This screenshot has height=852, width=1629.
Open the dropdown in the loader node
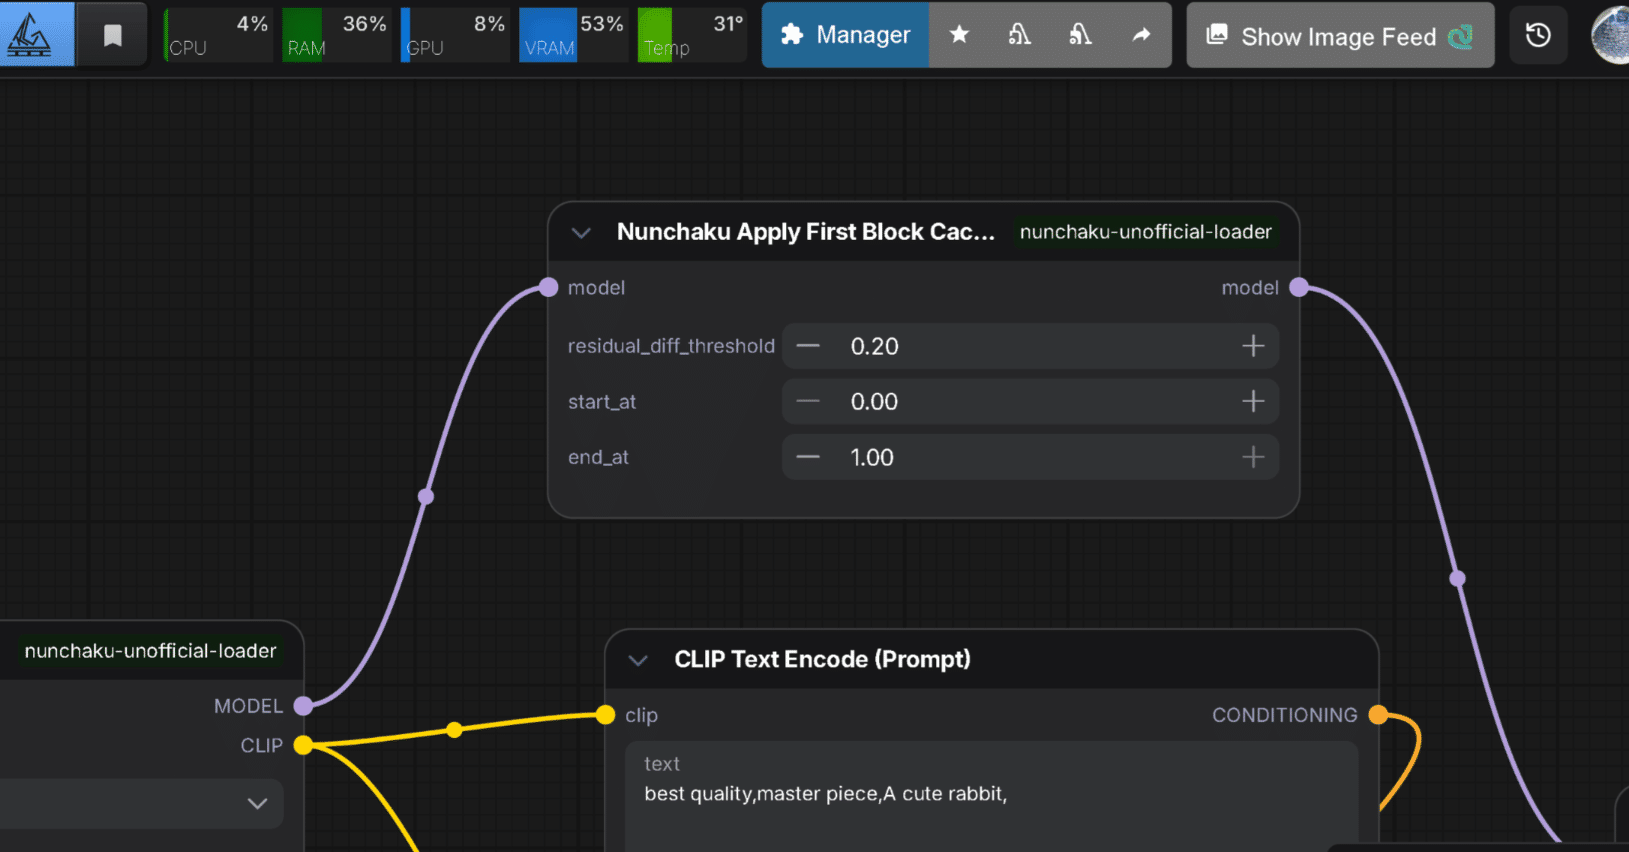point(257,804)
